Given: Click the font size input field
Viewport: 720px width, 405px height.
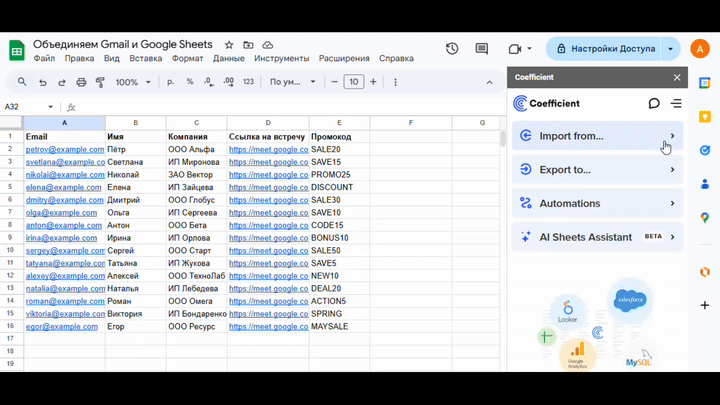Looking at the screenshot, I should click(x=354, y=82).
